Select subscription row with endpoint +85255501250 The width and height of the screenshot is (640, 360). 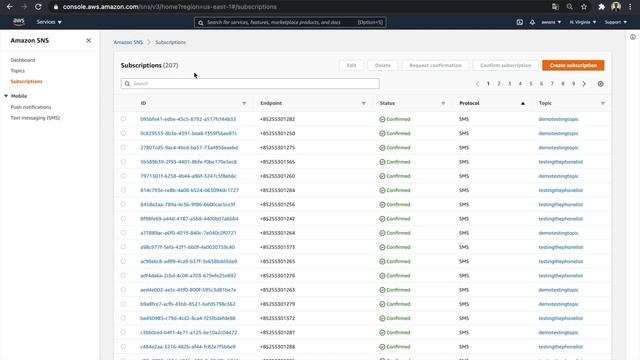coord(123,133)
